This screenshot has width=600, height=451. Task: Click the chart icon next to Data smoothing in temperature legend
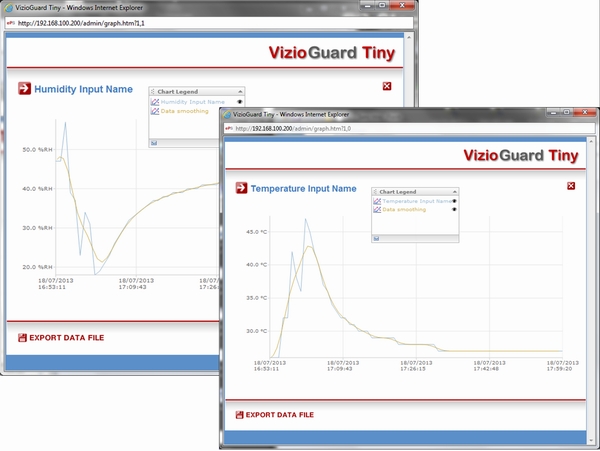(377, 210)
